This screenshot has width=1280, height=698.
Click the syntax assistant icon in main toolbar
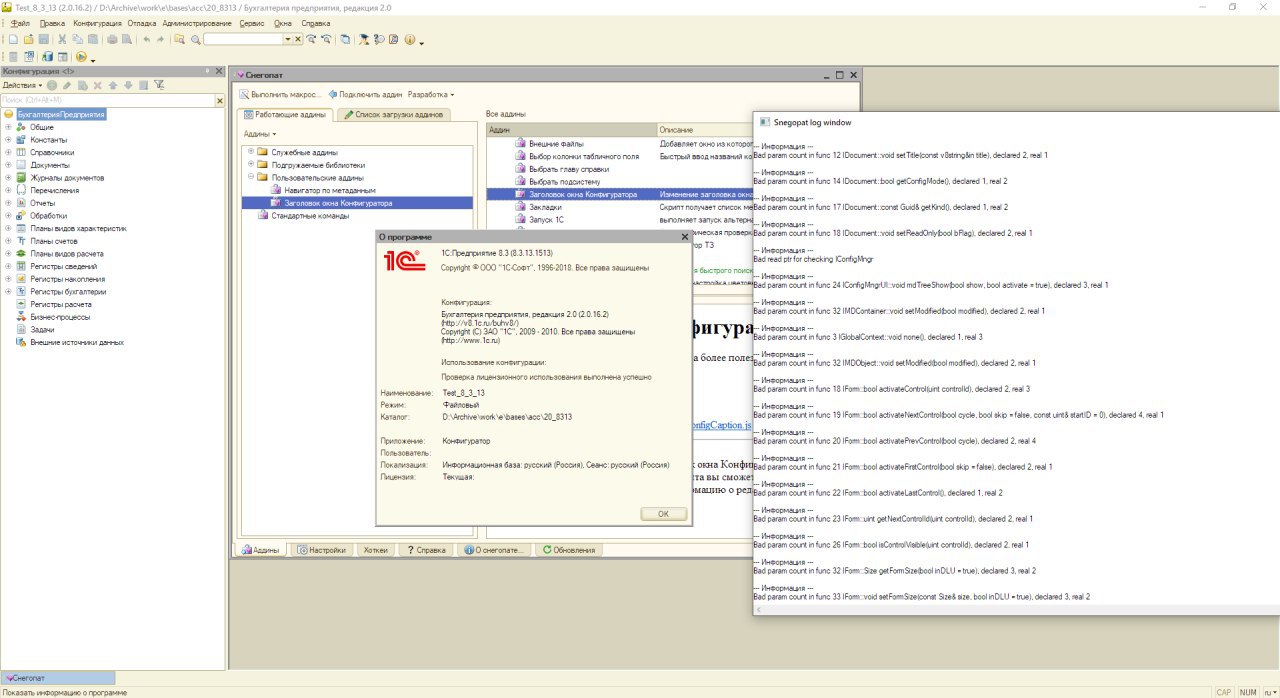point(363,39)
